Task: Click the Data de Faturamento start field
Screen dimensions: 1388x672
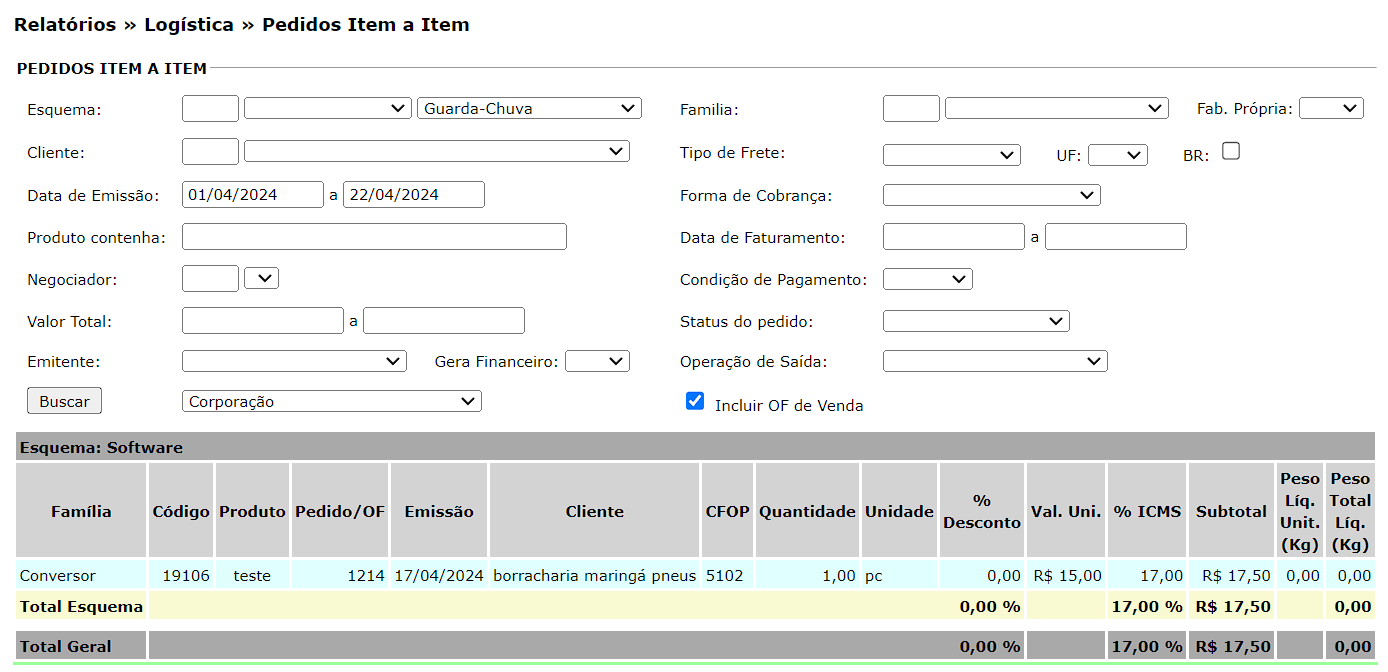Action: (953, 237)
